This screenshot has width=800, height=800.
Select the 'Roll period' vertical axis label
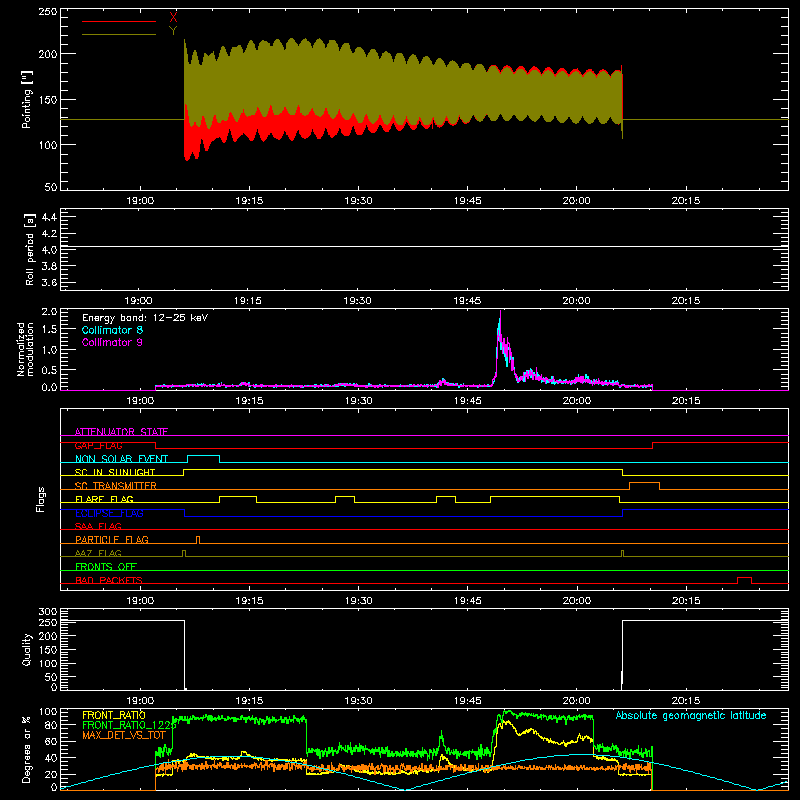(x=30, y=249)
